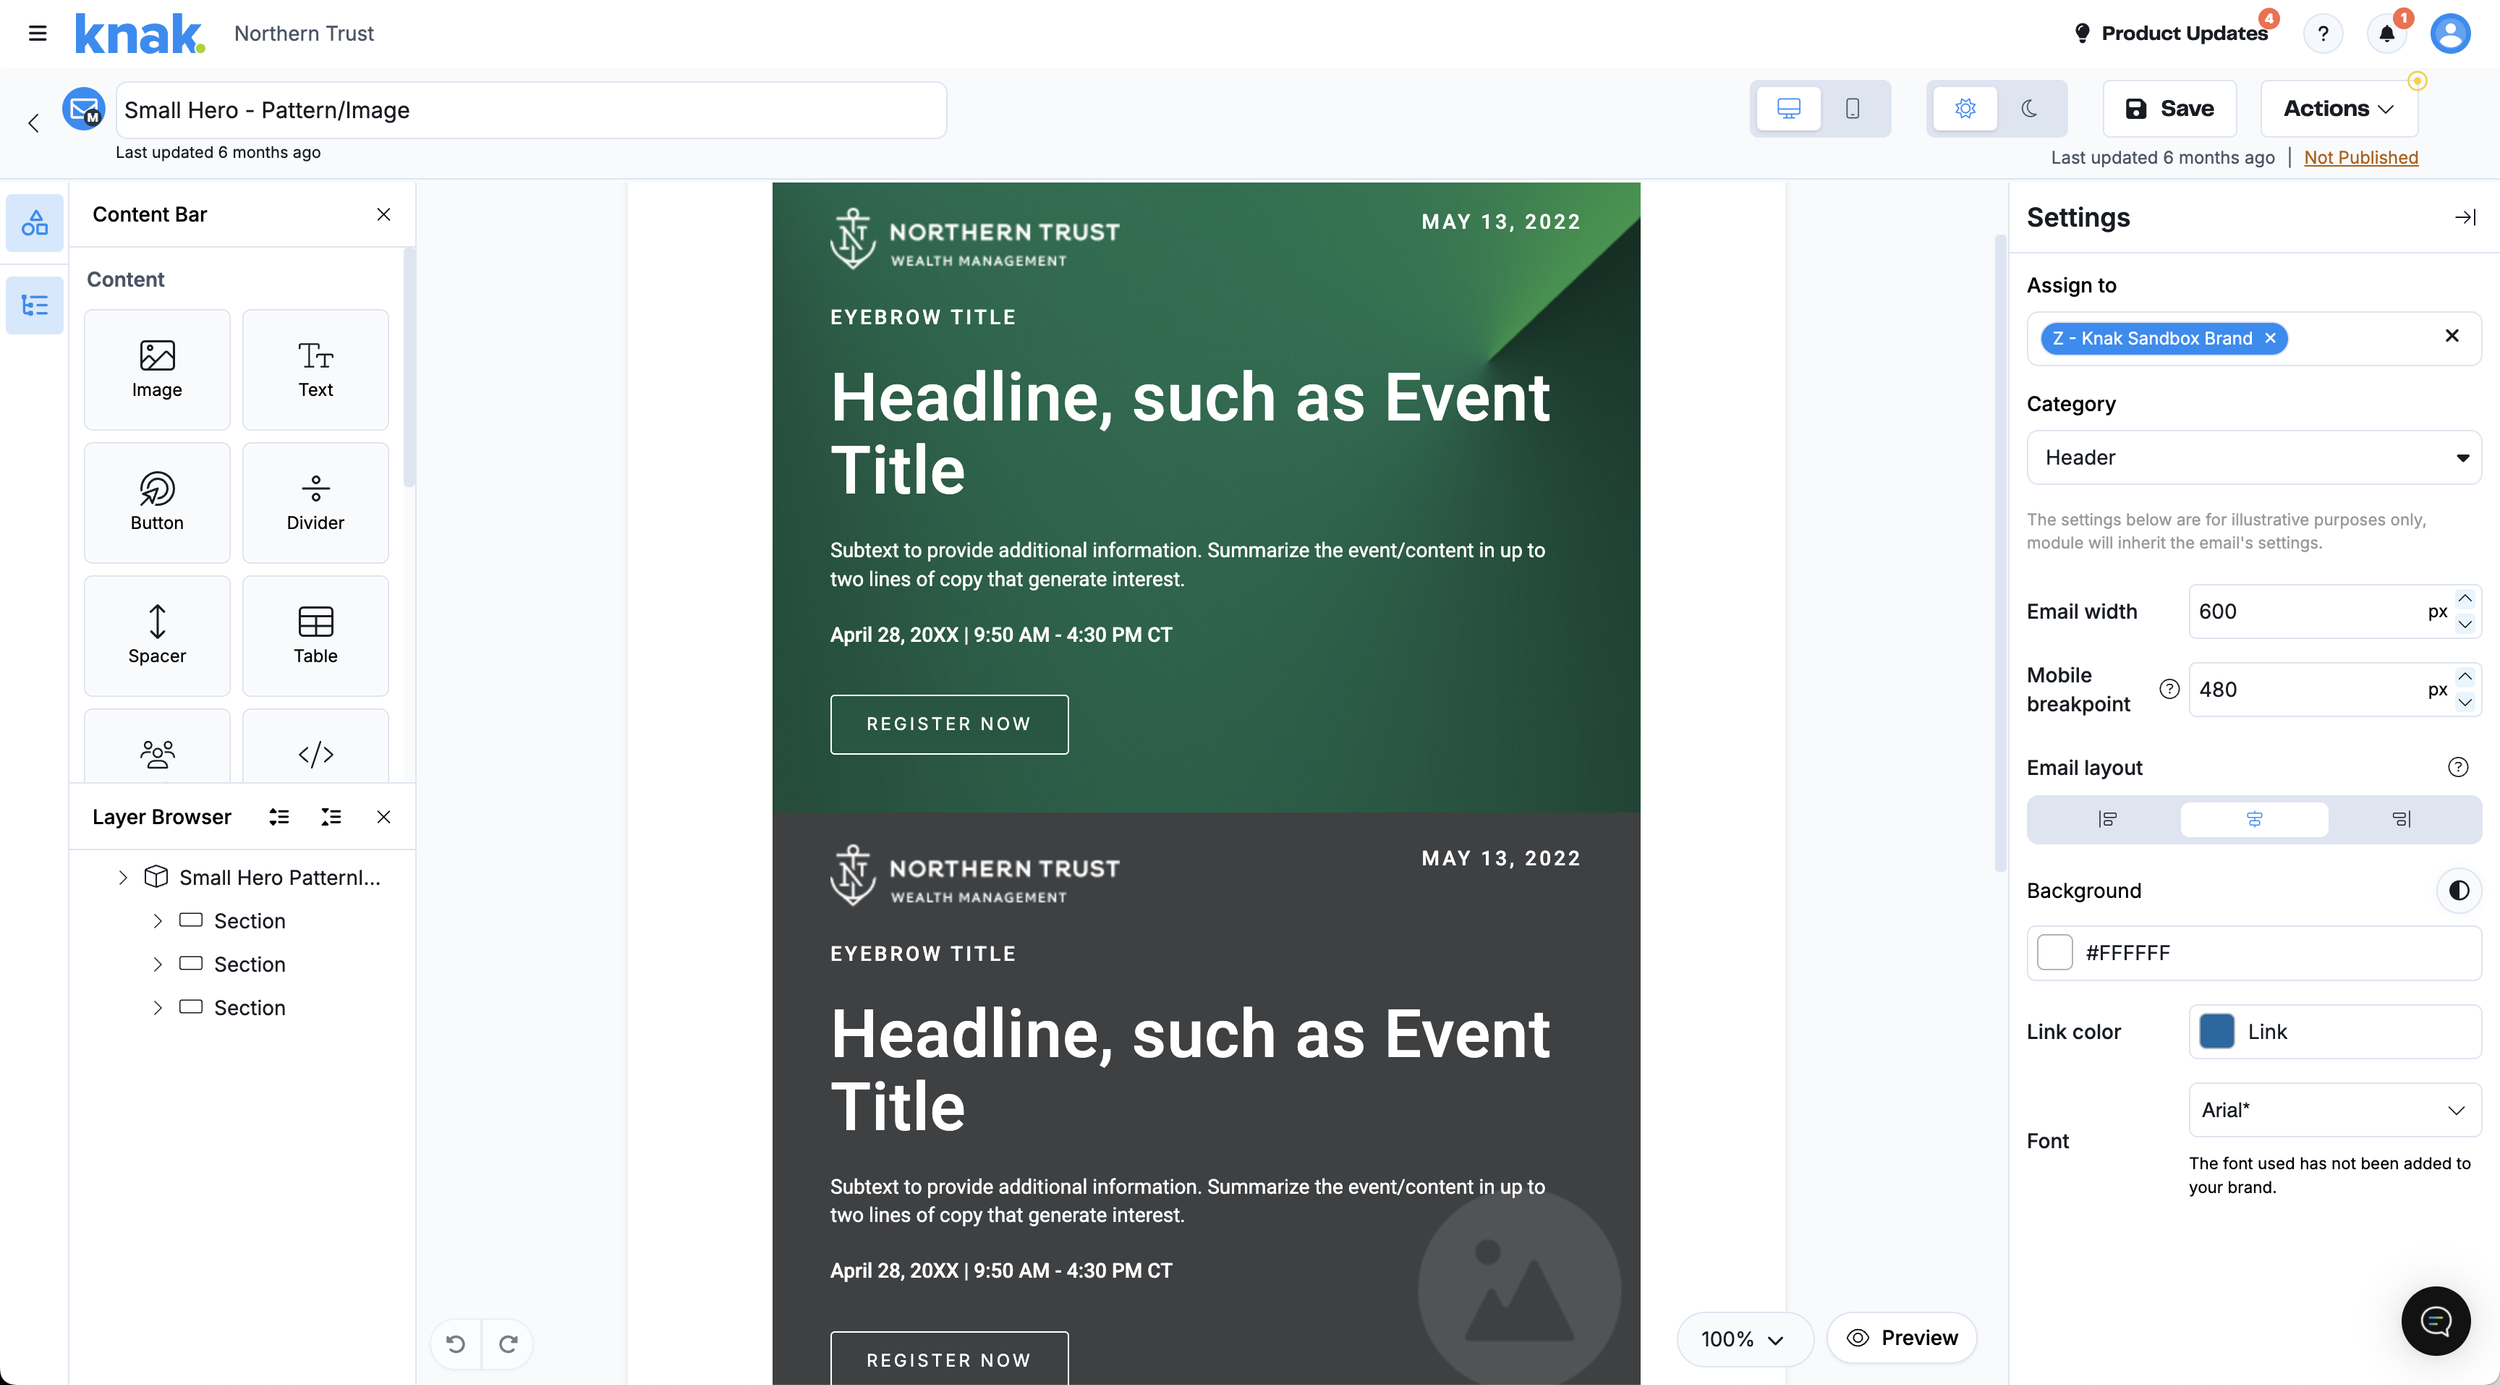Image resolution: width=2500 pixels, height=1385 pixels.
Task: Open the Layer Browser sidebar icon
Action: click(35, 305)
